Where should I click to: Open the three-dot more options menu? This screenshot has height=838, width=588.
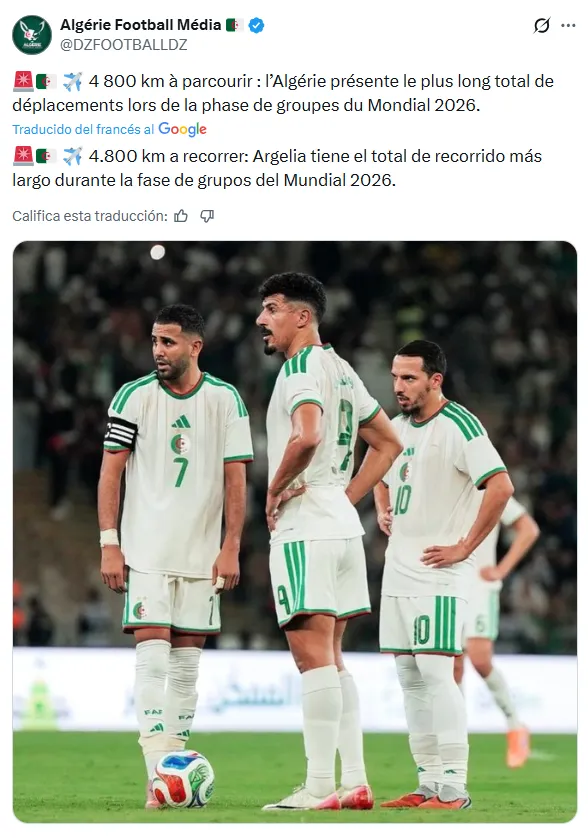click(x=568, y=25)
